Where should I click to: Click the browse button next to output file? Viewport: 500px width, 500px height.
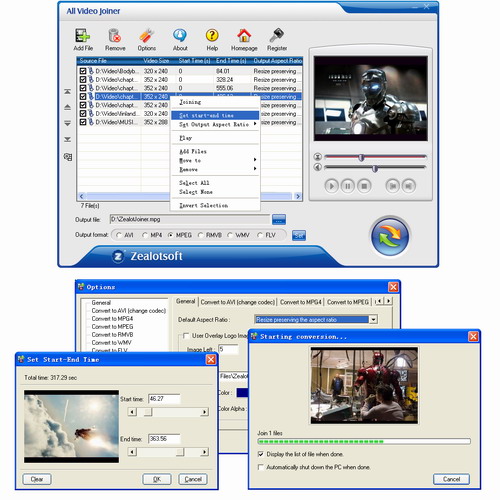(279, 219)
